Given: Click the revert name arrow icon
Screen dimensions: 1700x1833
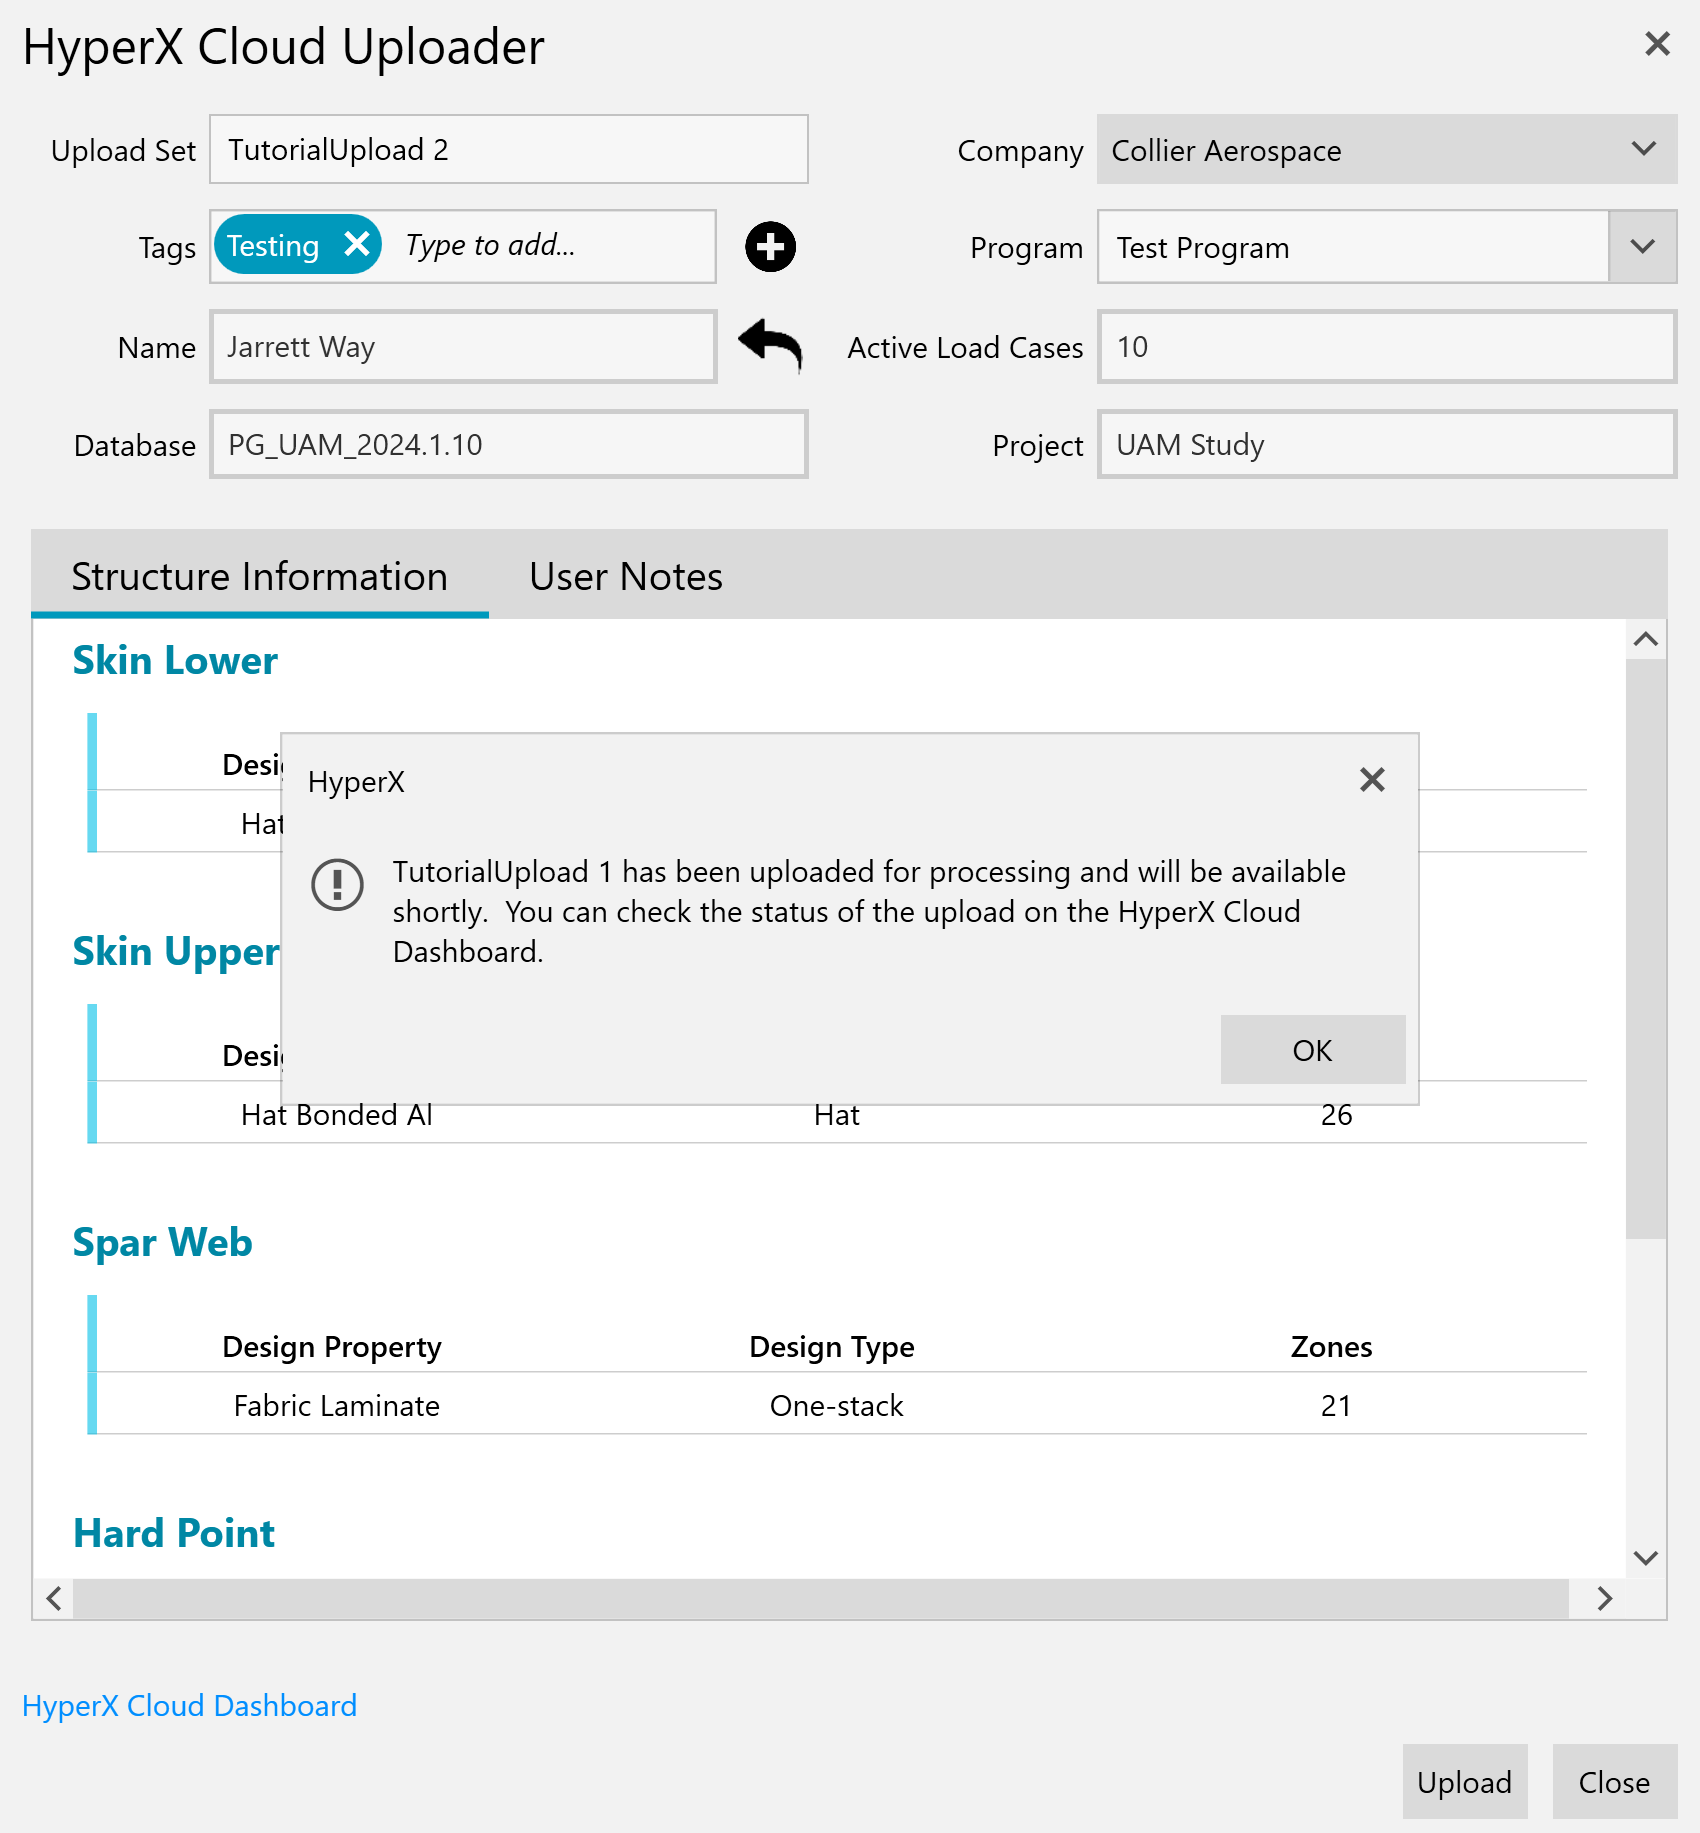Looking at the screenshot, I should (770, 345).
